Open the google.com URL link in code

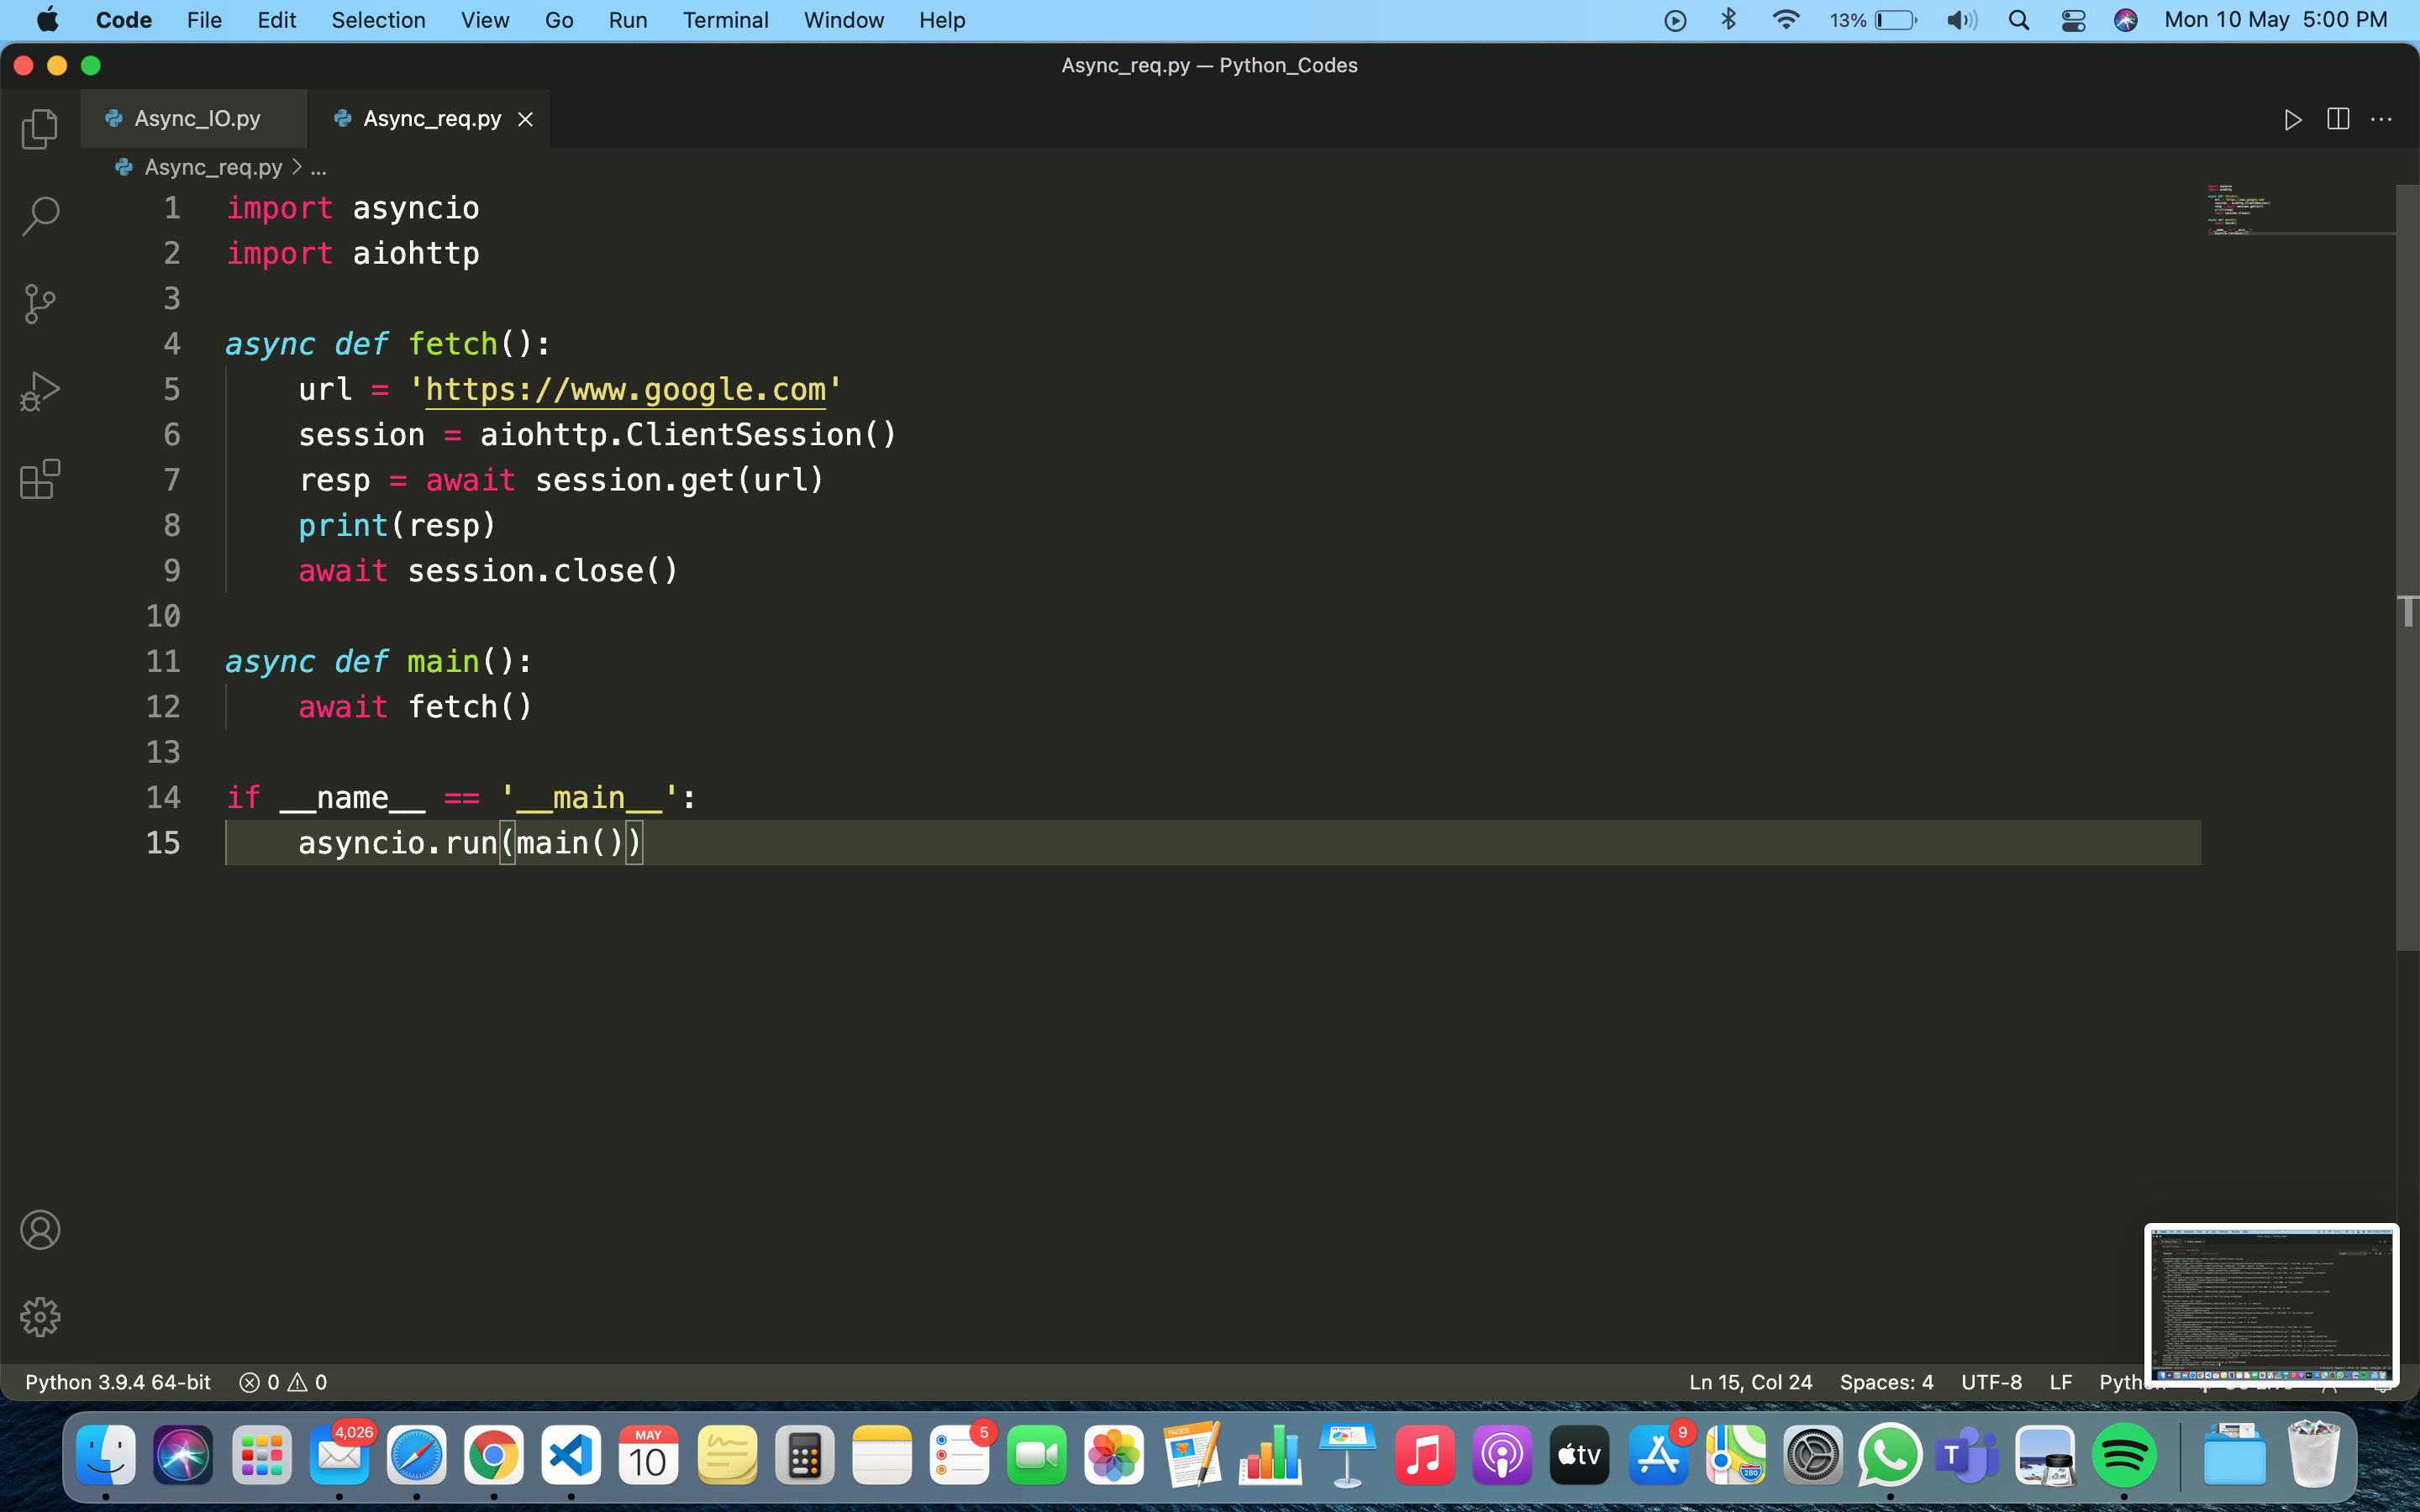pyautogui.click(x=625, y=389)
